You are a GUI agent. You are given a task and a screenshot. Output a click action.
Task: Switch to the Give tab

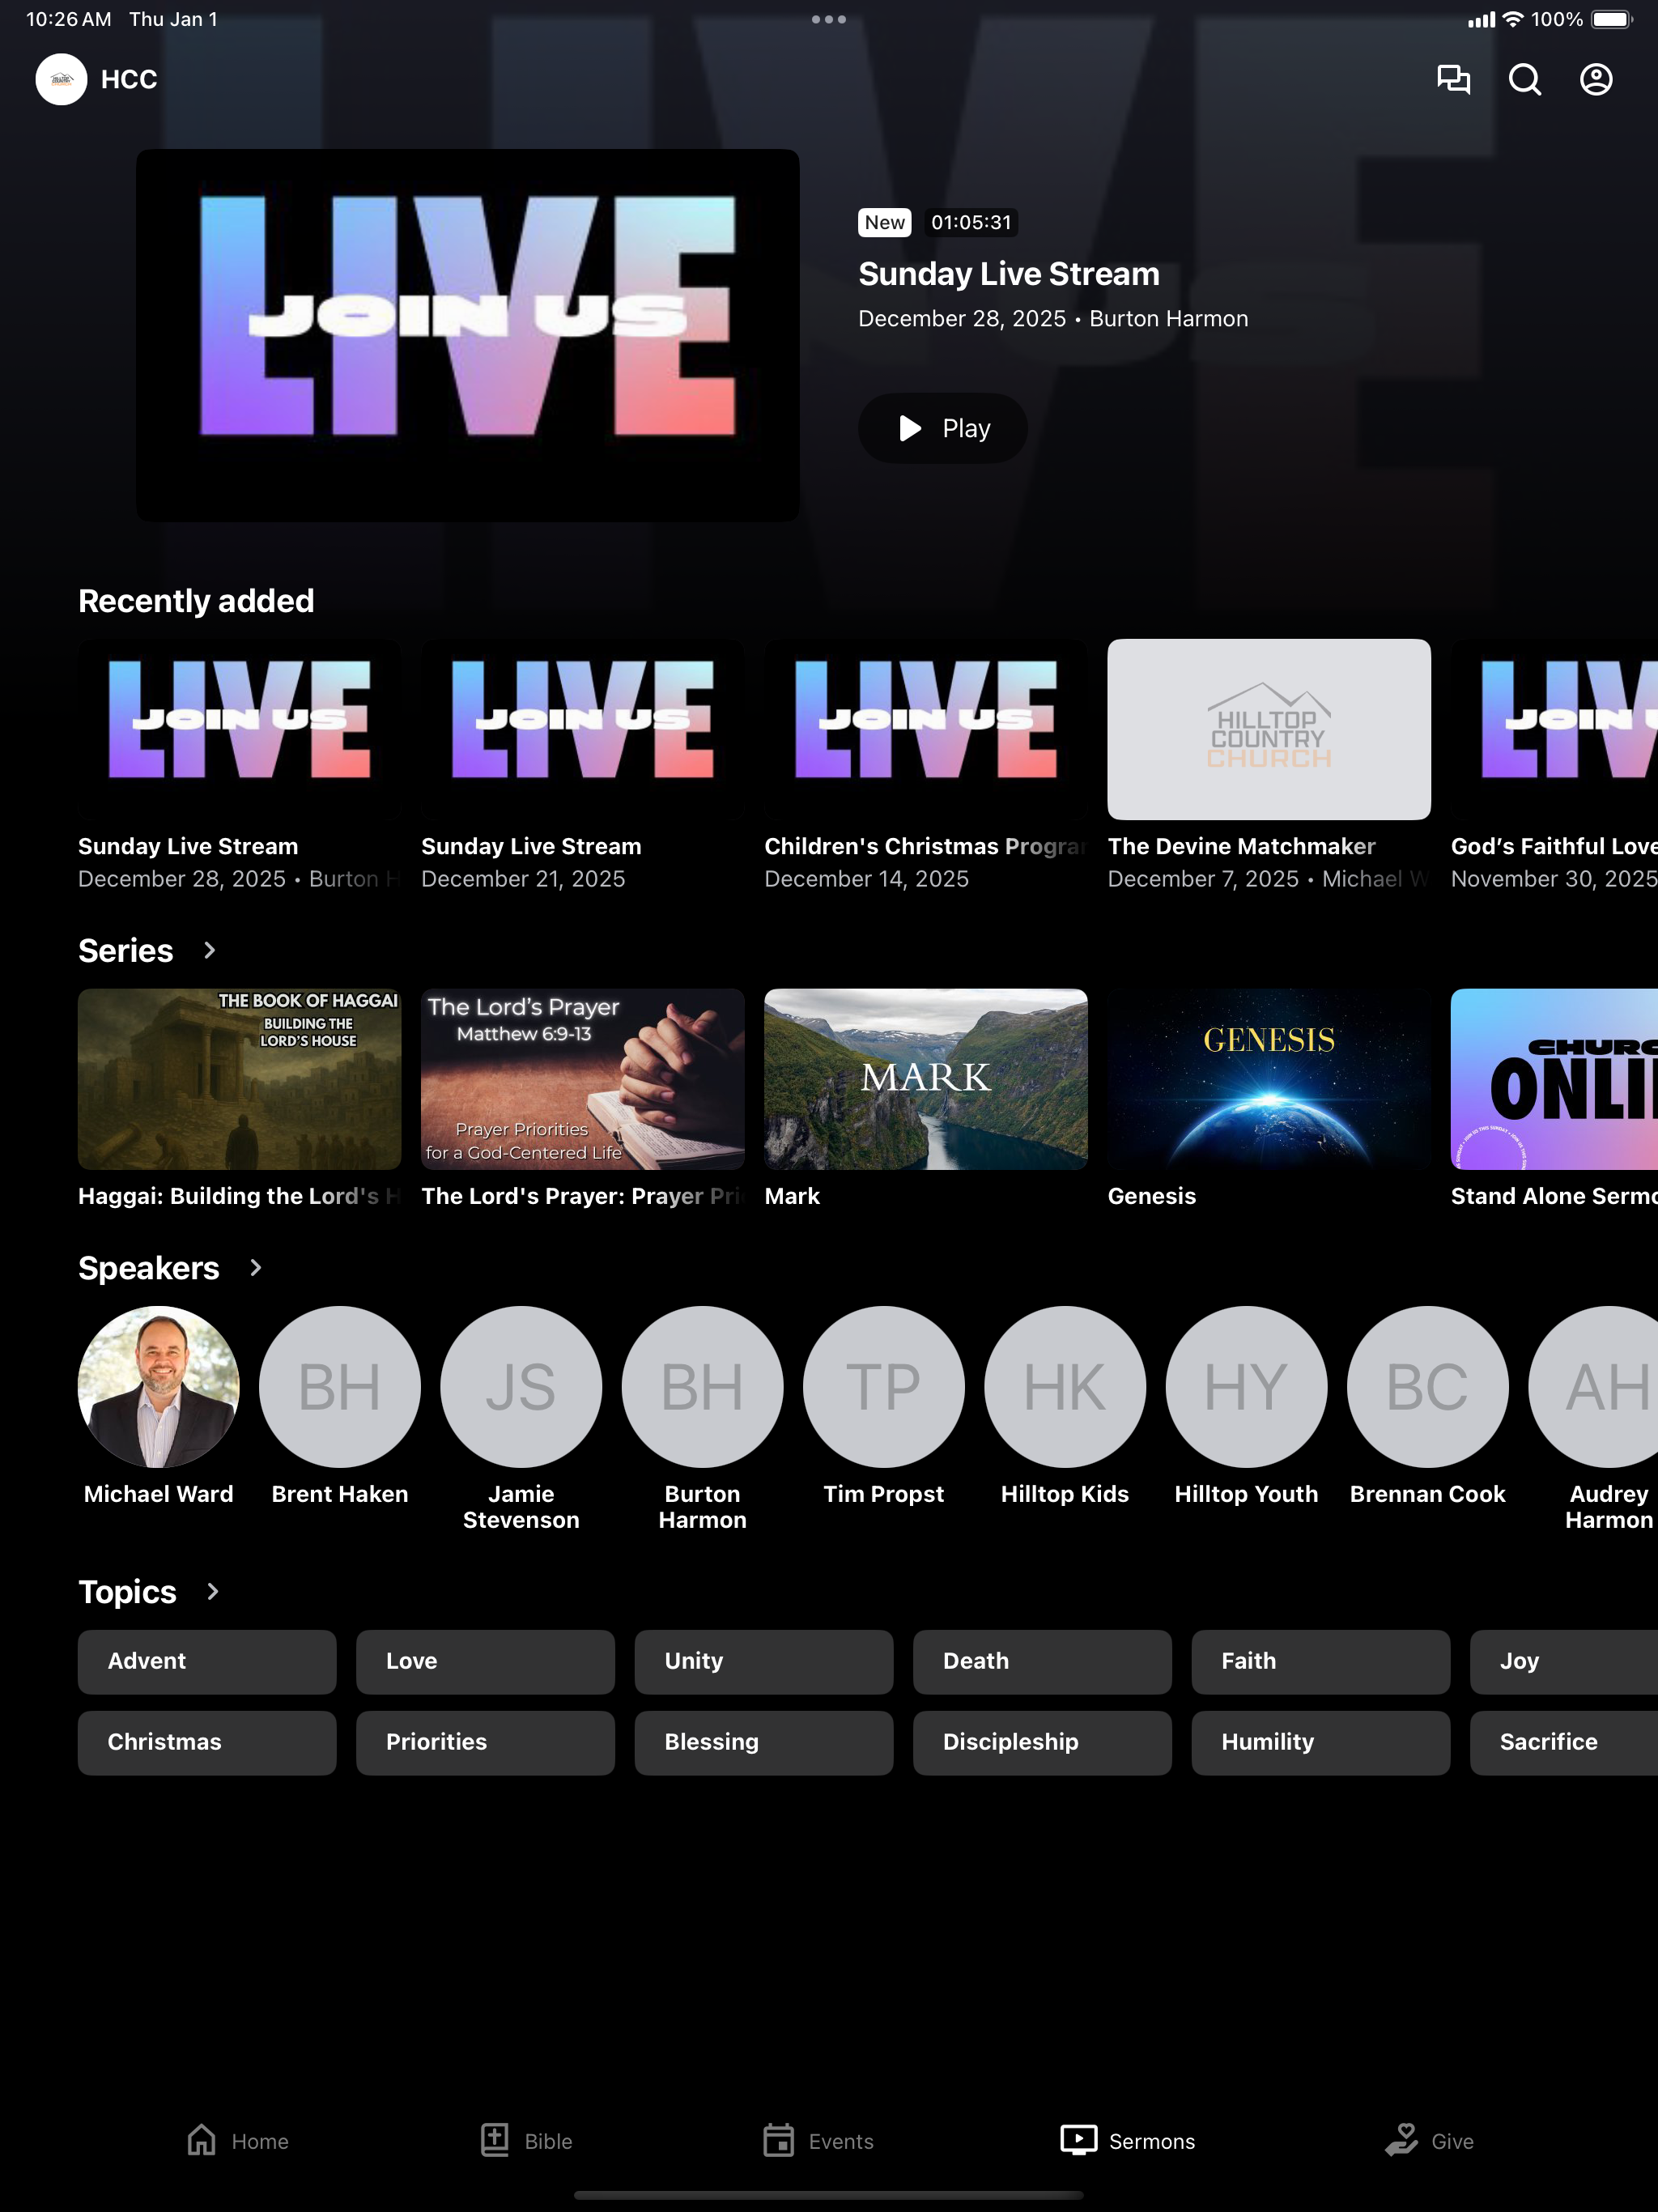pos(1429,2140)
